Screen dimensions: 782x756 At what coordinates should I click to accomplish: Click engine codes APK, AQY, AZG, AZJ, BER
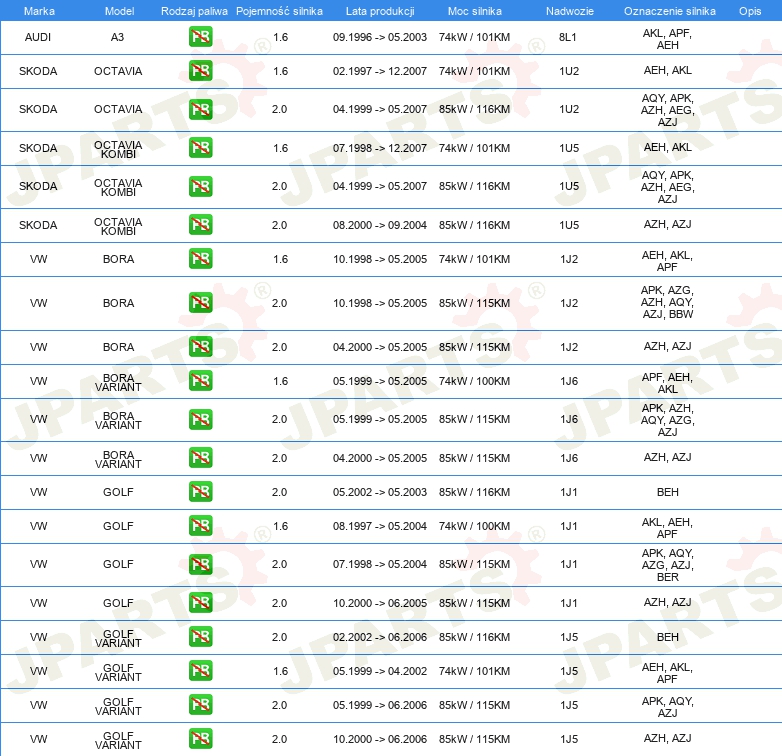point(667,565)
